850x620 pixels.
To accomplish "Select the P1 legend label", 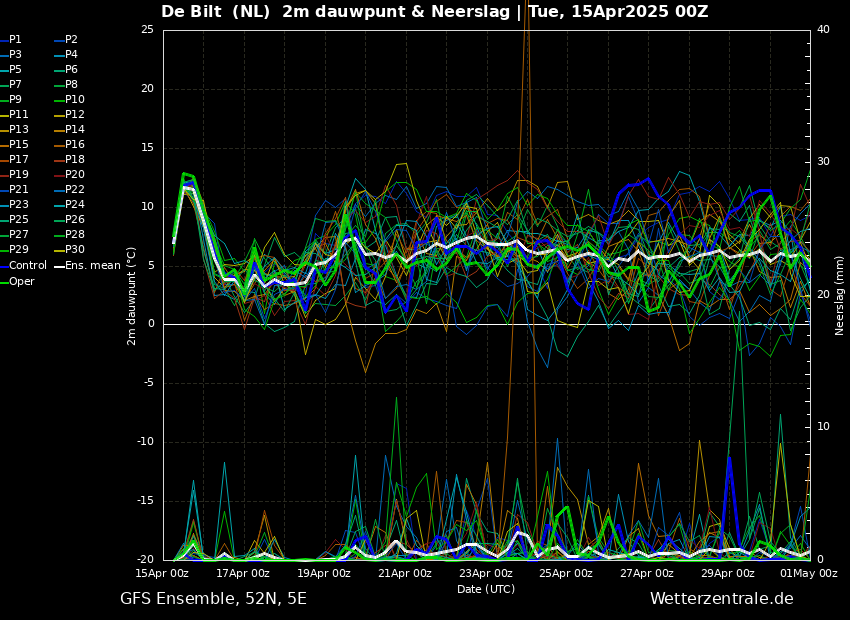I will point(15,40).
